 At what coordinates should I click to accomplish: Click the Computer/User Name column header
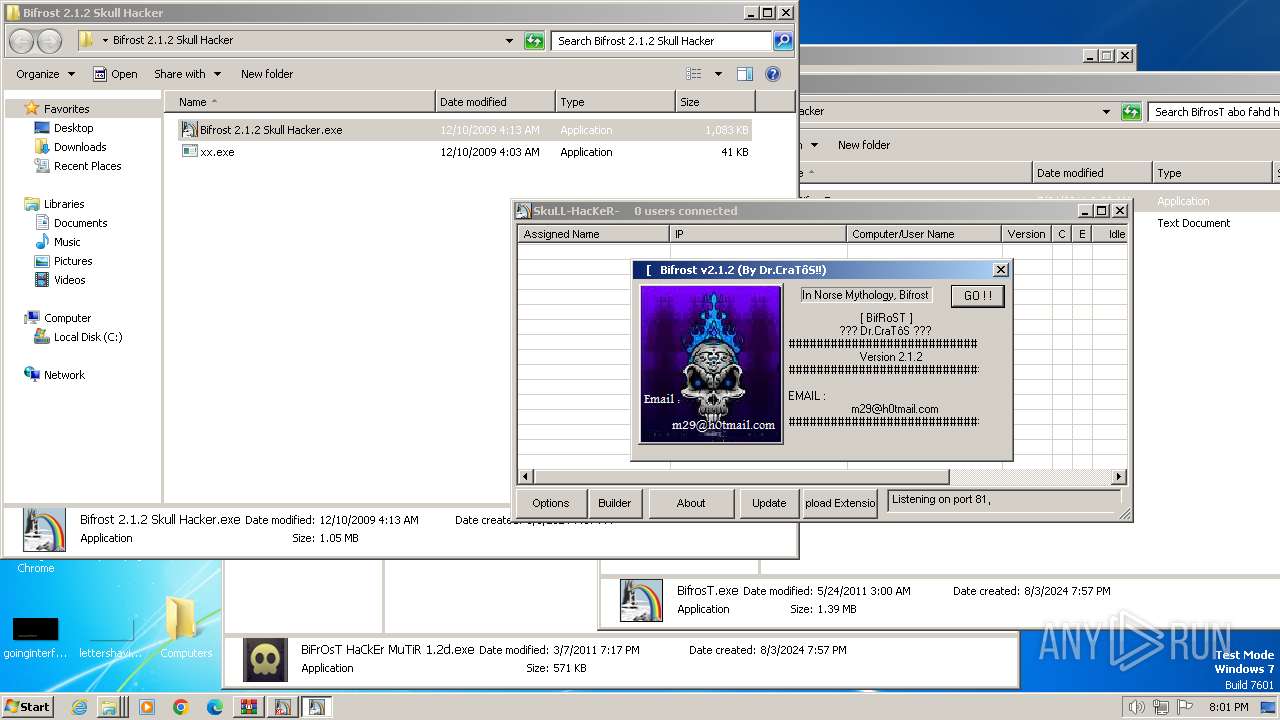tap(924, 234)
